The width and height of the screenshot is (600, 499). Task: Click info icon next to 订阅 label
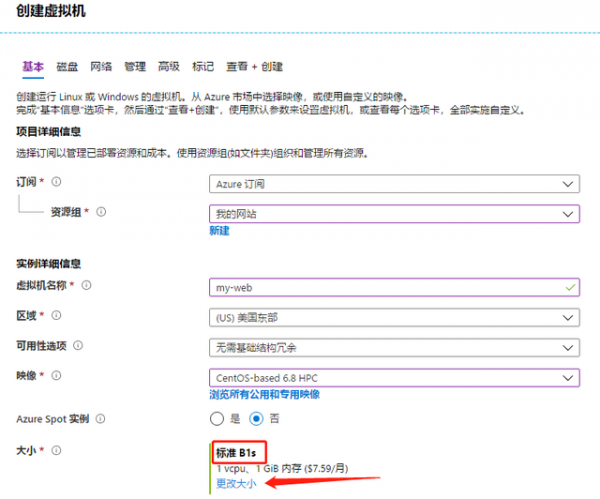coord(56,182)
